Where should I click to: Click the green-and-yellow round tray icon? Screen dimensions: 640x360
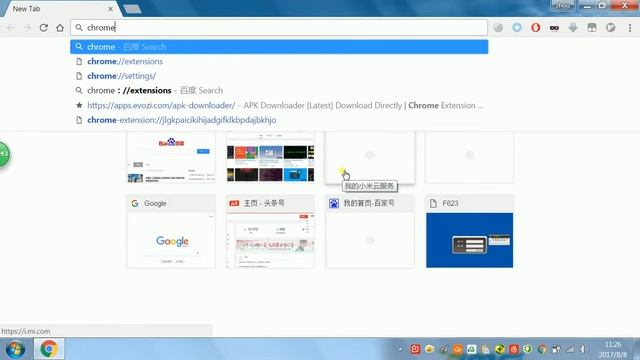(500, 349)
